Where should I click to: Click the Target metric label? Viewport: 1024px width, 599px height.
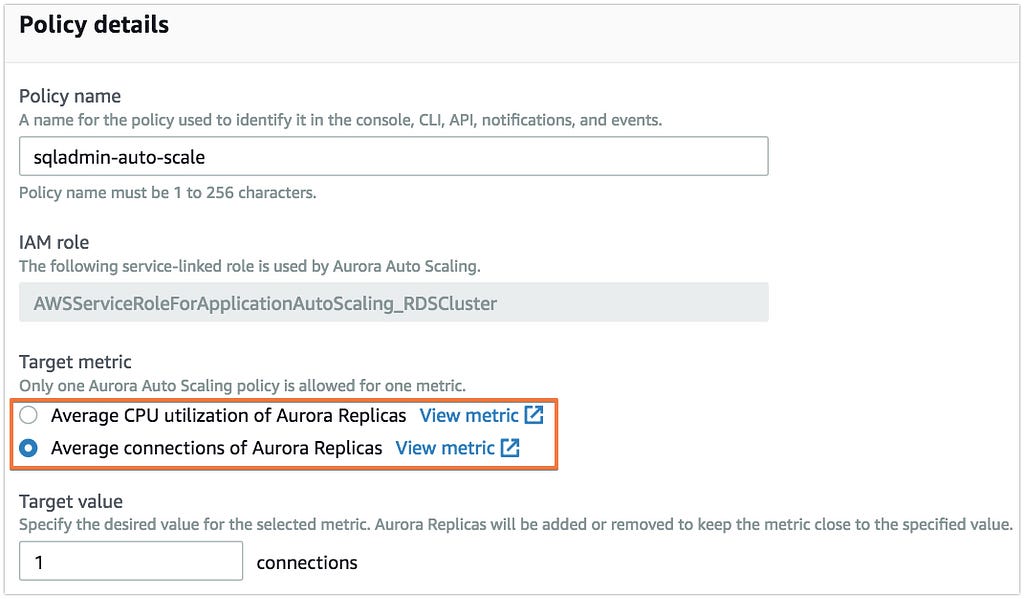[x=75, y=362]
